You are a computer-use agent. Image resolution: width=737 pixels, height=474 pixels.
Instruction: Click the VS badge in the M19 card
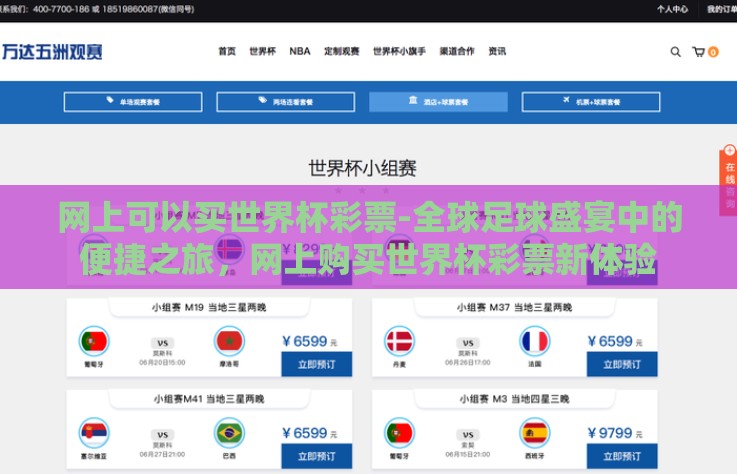tap(163, 343)
